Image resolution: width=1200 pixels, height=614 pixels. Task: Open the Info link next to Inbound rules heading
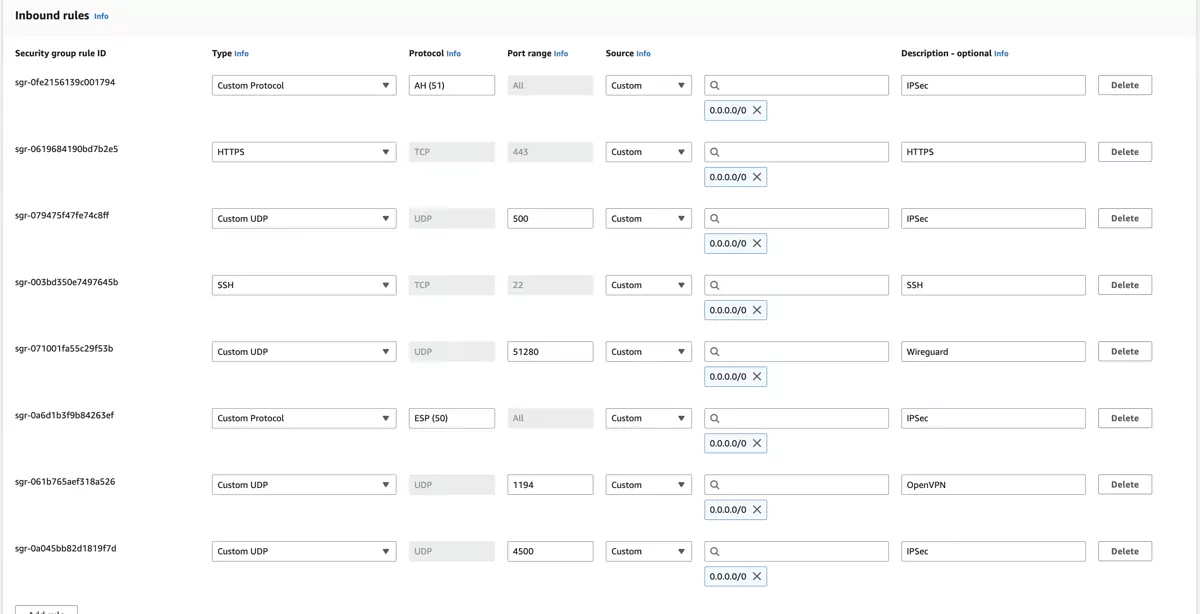click(x=100, y=15)
